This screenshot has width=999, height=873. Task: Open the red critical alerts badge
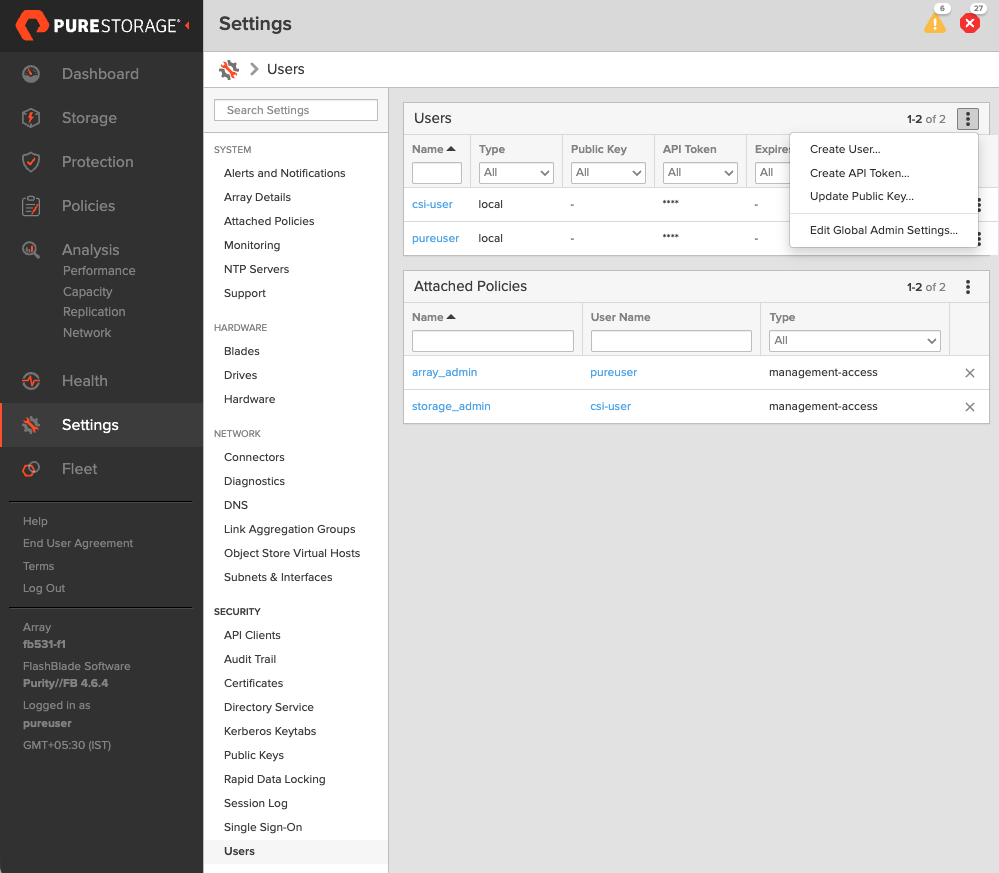tap(969, 22)
